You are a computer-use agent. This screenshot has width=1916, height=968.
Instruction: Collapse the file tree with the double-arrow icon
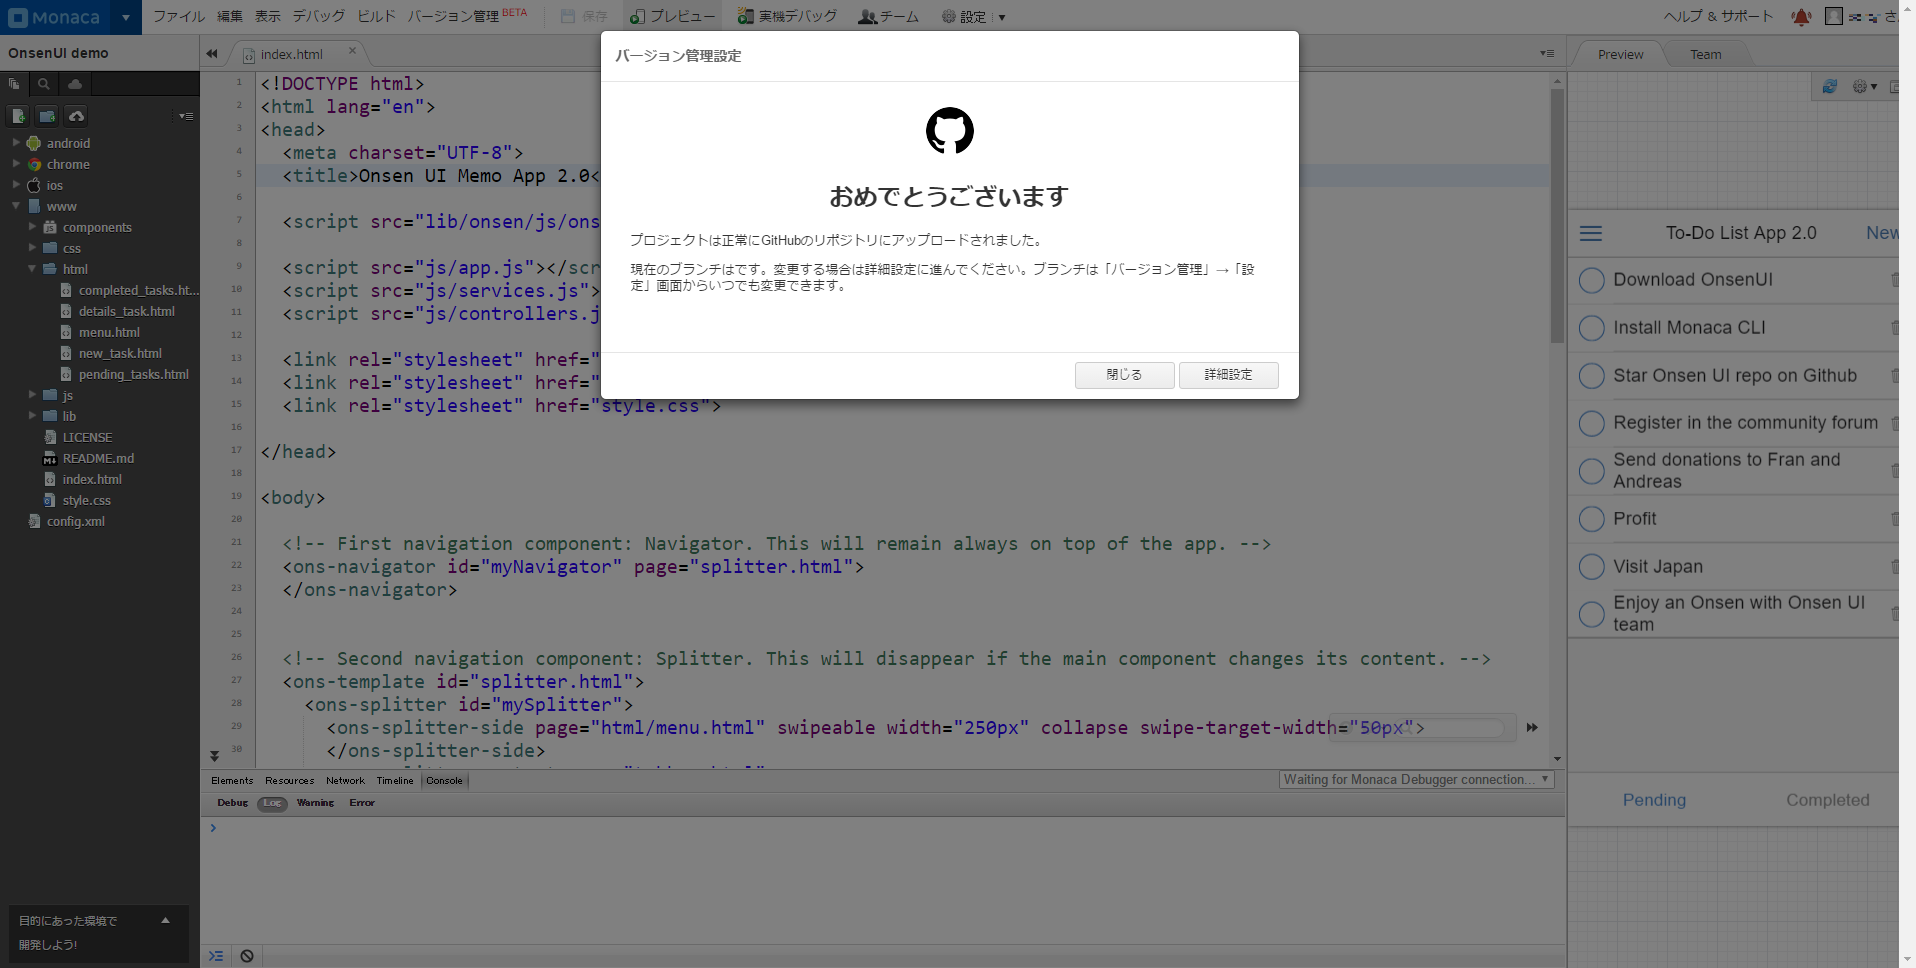pyautogui.click(x=212, y=54)
